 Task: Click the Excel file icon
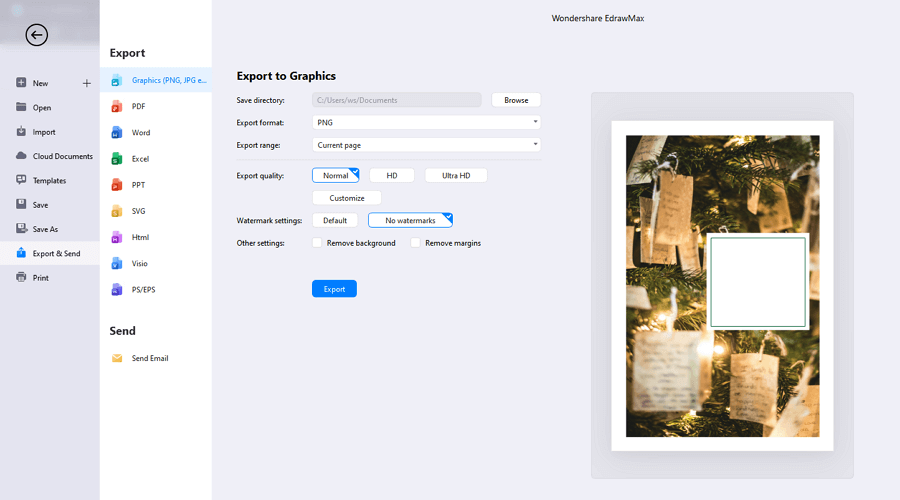pyautogui.click(x=117, y=158)
